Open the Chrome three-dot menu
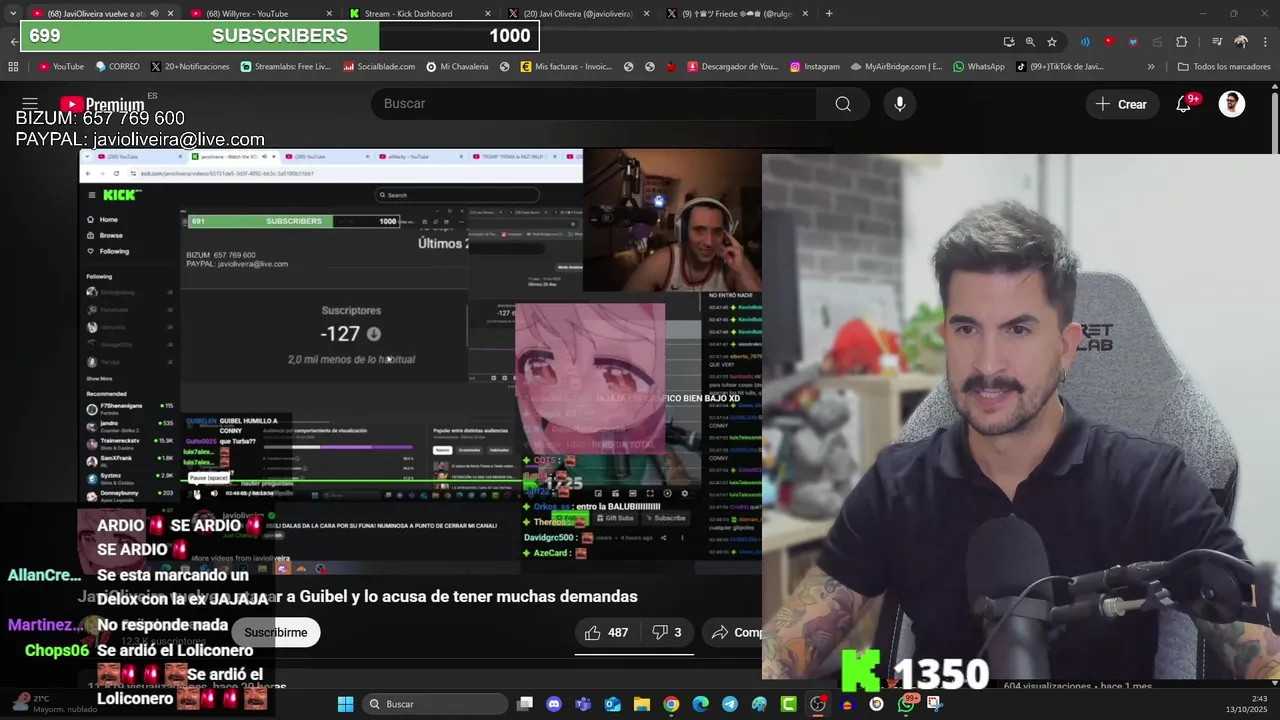Image resolution: width=1280 pixels, height=720 pixels. click(1266, 42)
